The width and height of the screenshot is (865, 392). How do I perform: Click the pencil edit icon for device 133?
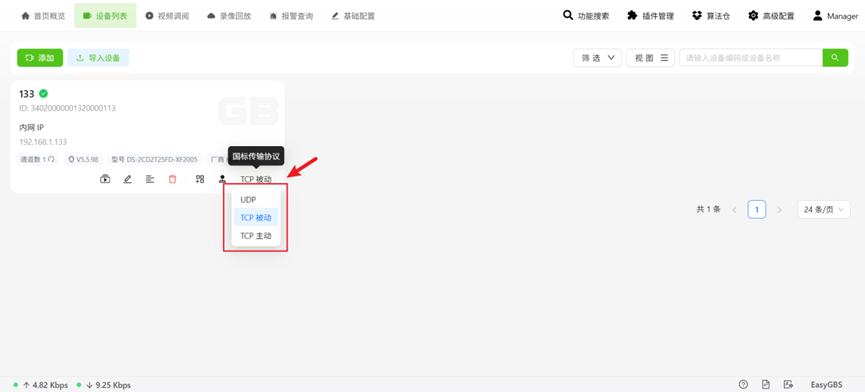coord(127,179)
